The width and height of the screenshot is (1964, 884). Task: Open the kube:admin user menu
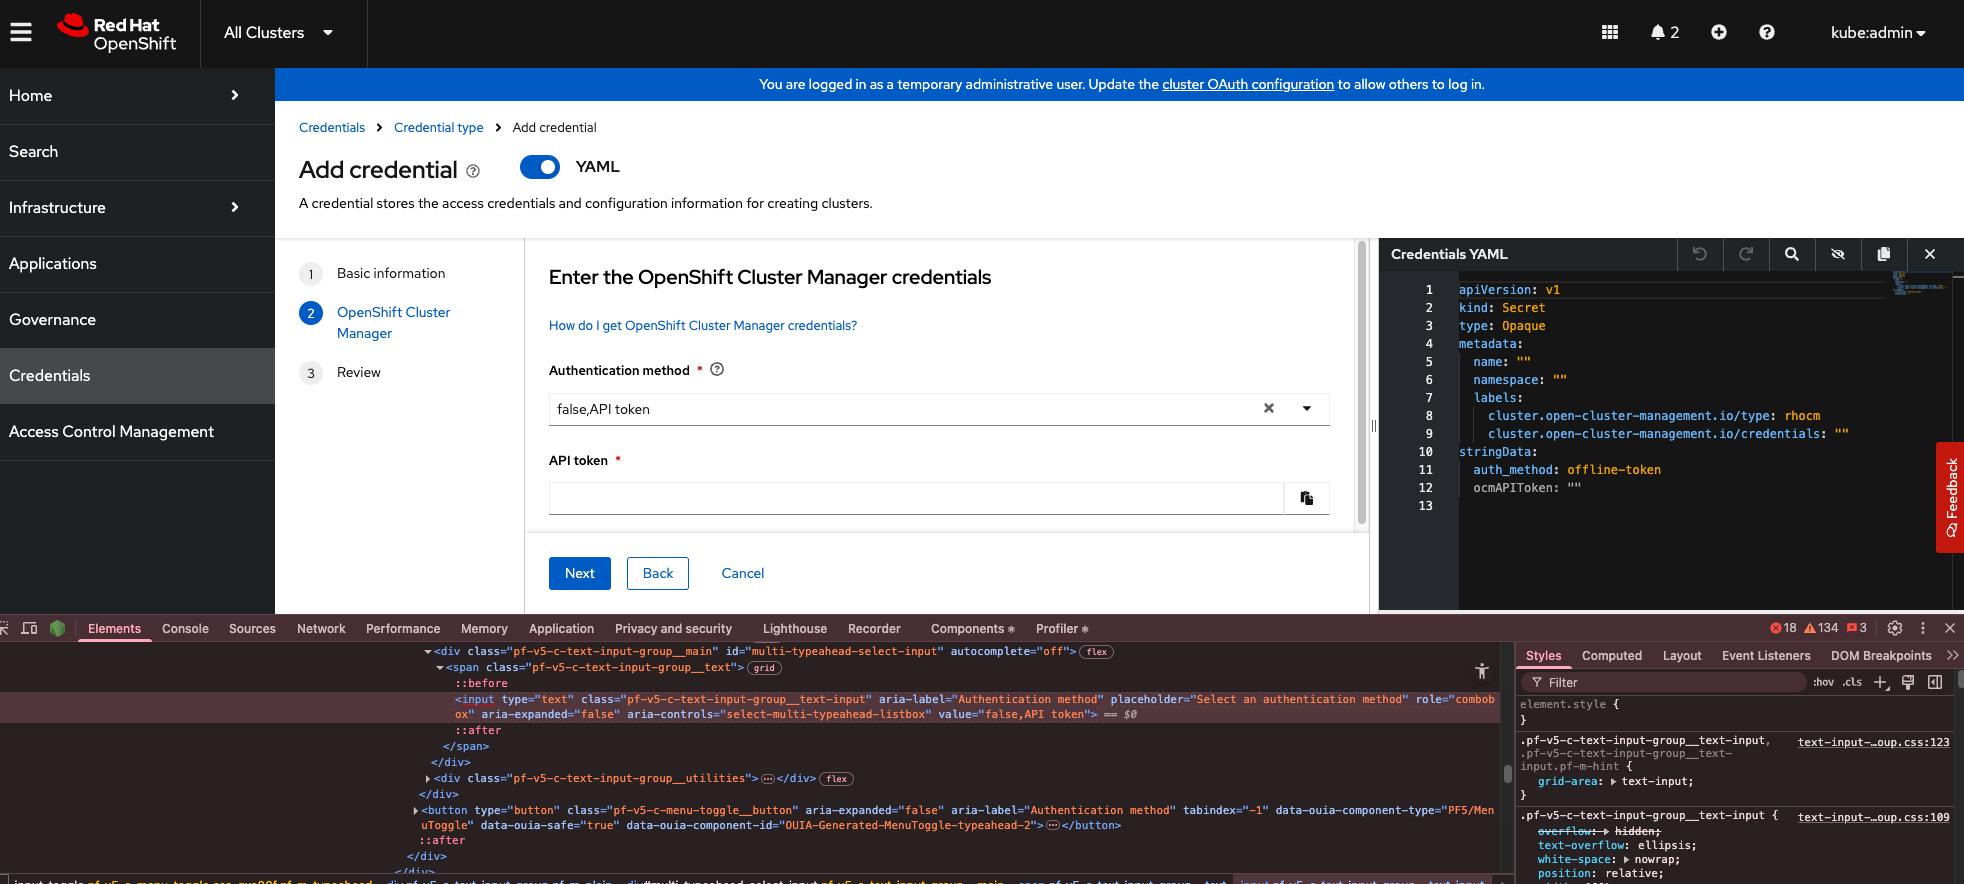tap(1878, 33)
